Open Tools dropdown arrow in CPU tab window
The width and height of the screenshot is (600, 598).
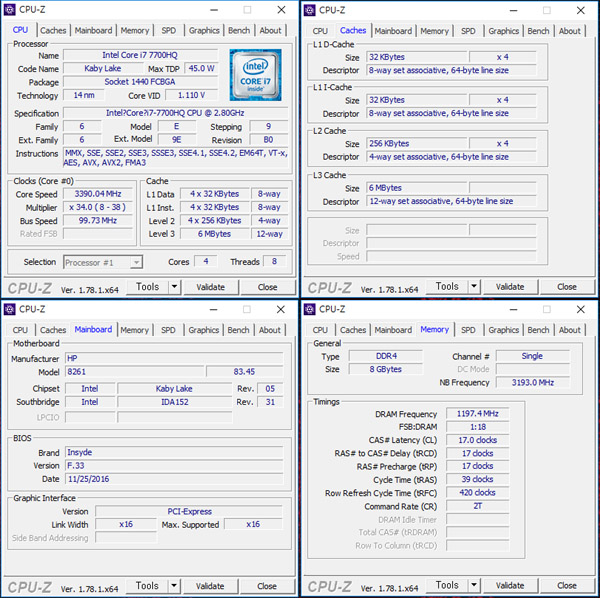point(174,287)
